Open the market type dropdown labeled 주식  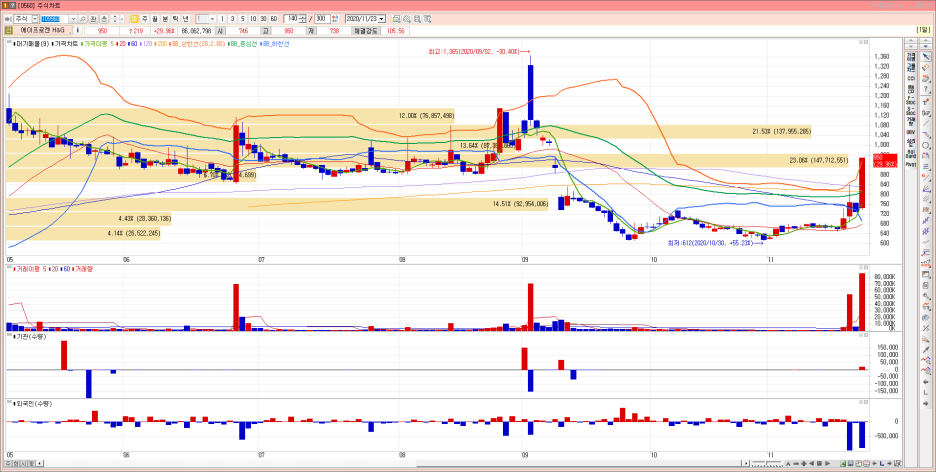(35, 18)
